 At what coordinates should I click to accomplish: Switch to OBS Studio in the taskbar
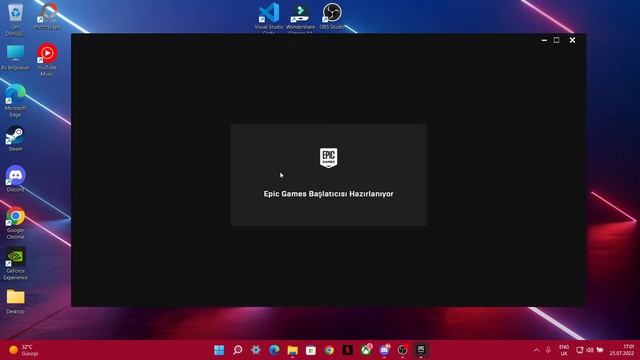tap(403, 350)
